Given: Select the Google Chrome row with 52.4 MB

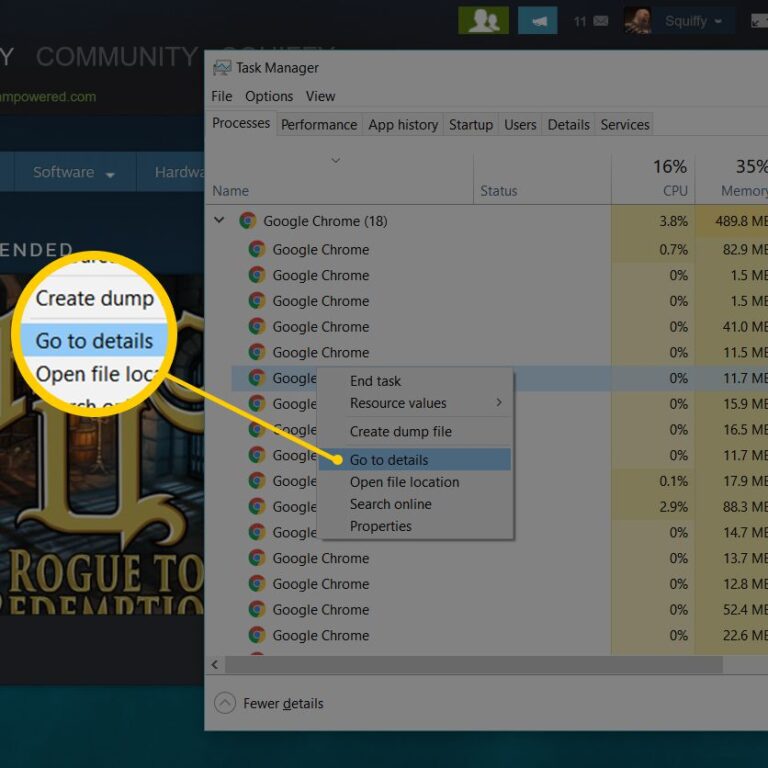Looking at the screenshot, I should tap(500, 609).
